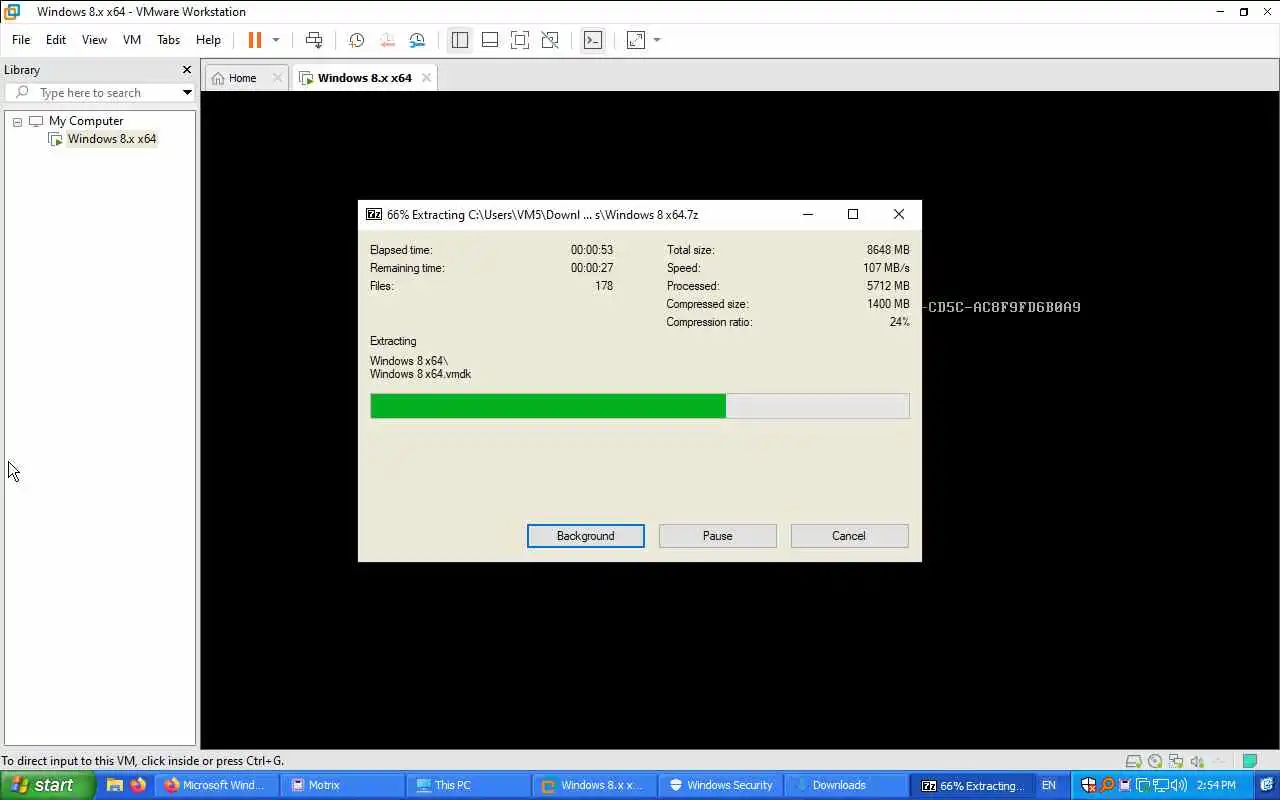This screenshot has height=800, width=1280.
Task: Click the 2:54 PM clock
Action: 1216,785
